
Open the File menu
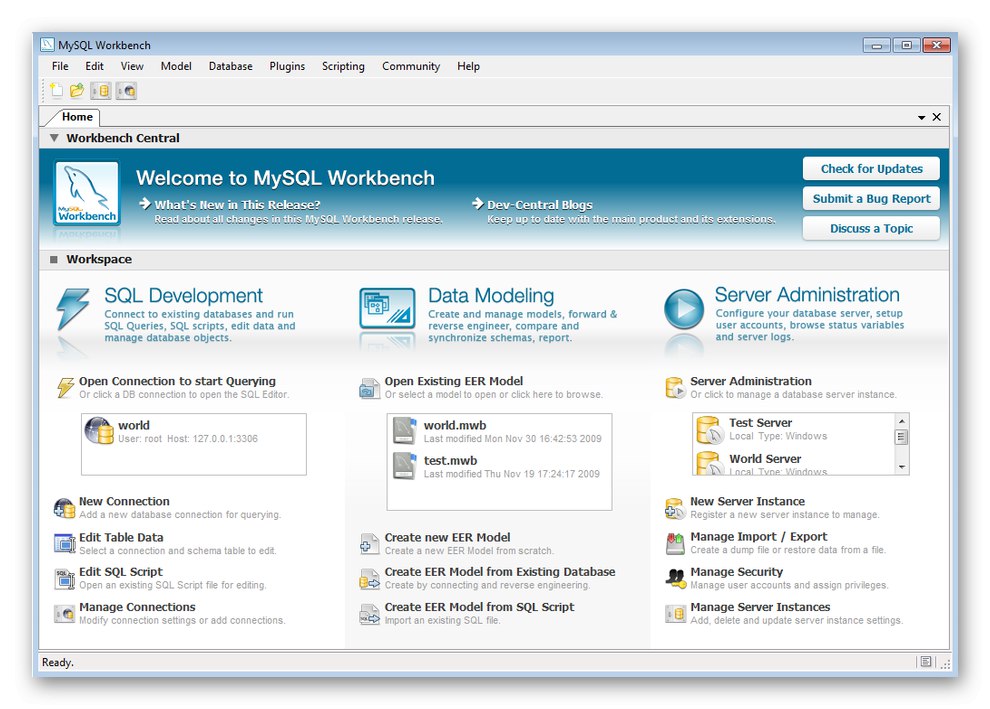[60, 66]
